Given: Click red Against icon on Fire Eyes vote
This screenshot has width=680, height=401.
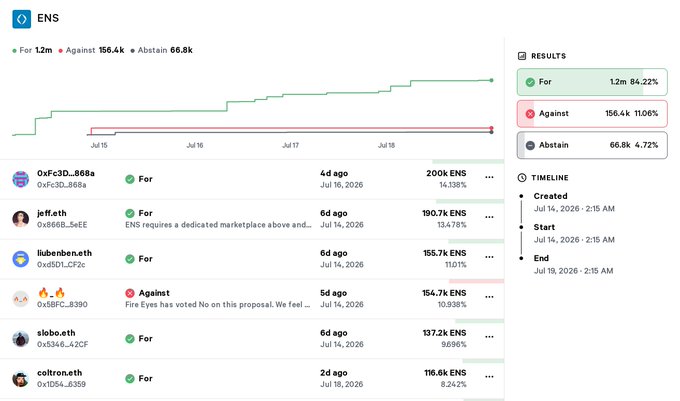Looking at the screenshot, I should coord(130,293).
